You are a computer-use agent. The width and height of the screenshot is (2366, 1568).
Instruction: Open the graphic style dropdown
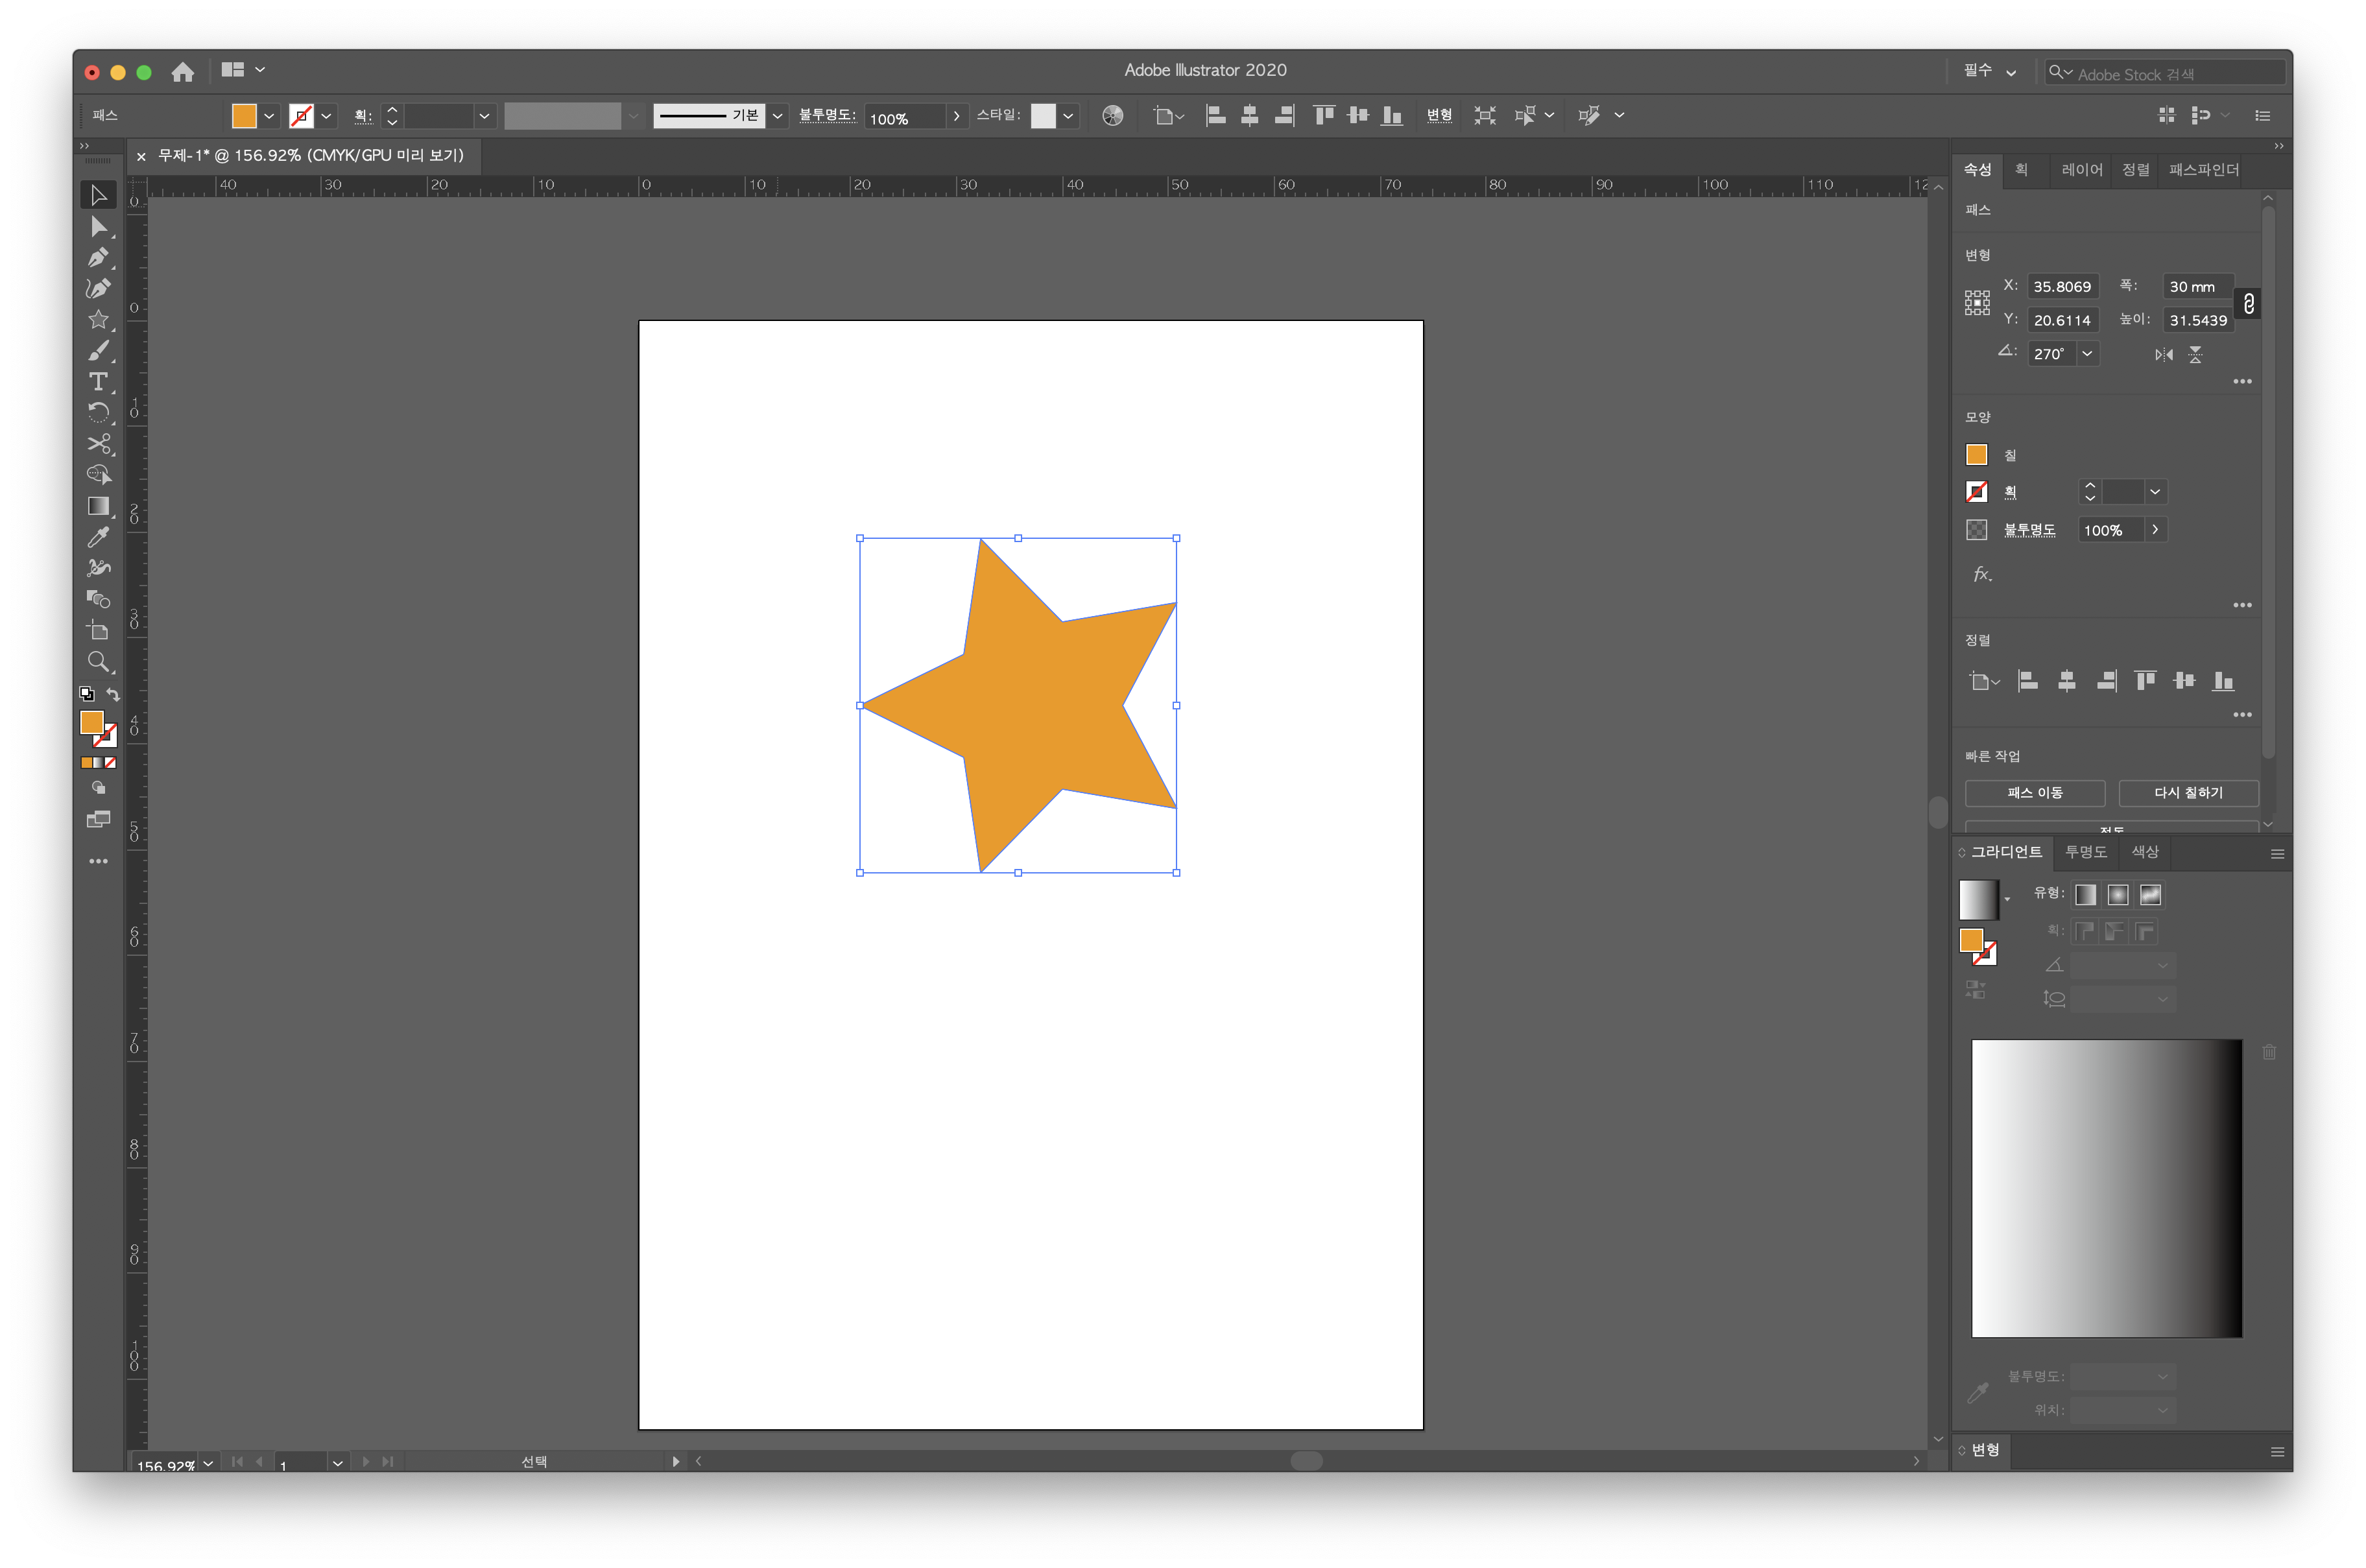click(1068, 116)
